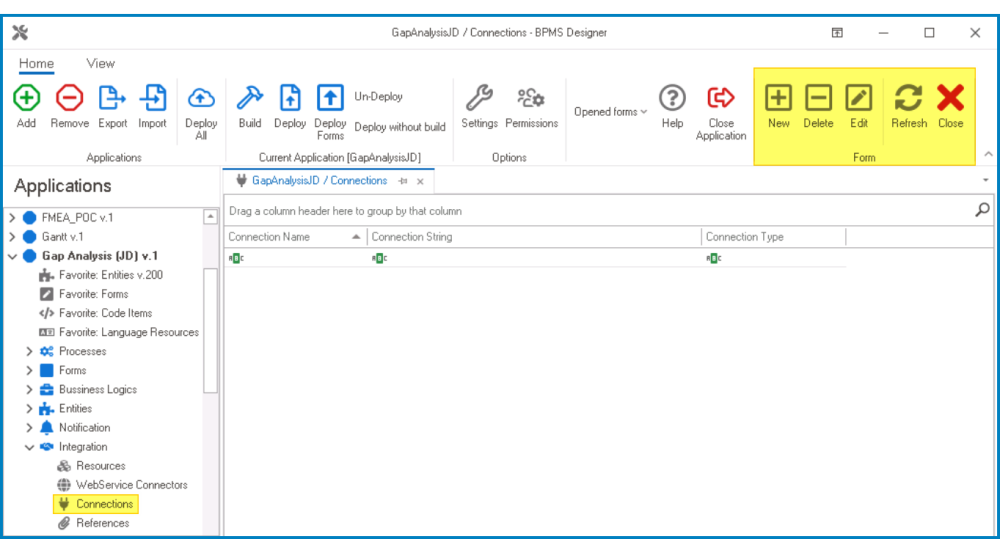The height and width of the screenshot is (539, 1000).
Task: Build the current application
Action: pos(249,98)
